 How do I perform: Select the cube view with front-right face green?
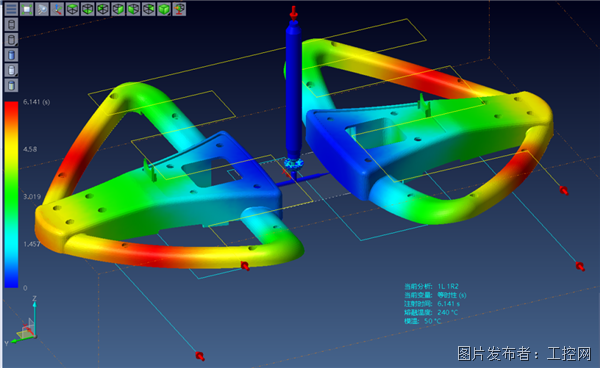118,9
